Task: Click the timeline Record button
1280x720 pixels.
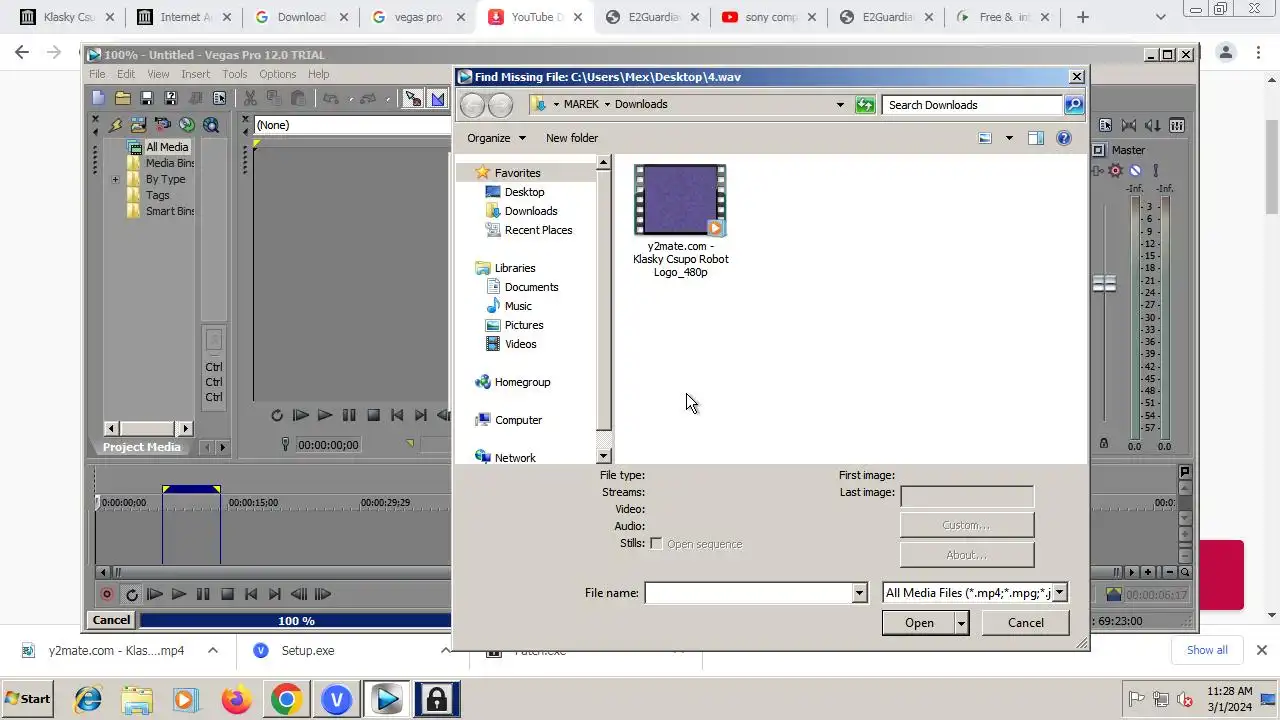Action: click(x=107, y=594)
